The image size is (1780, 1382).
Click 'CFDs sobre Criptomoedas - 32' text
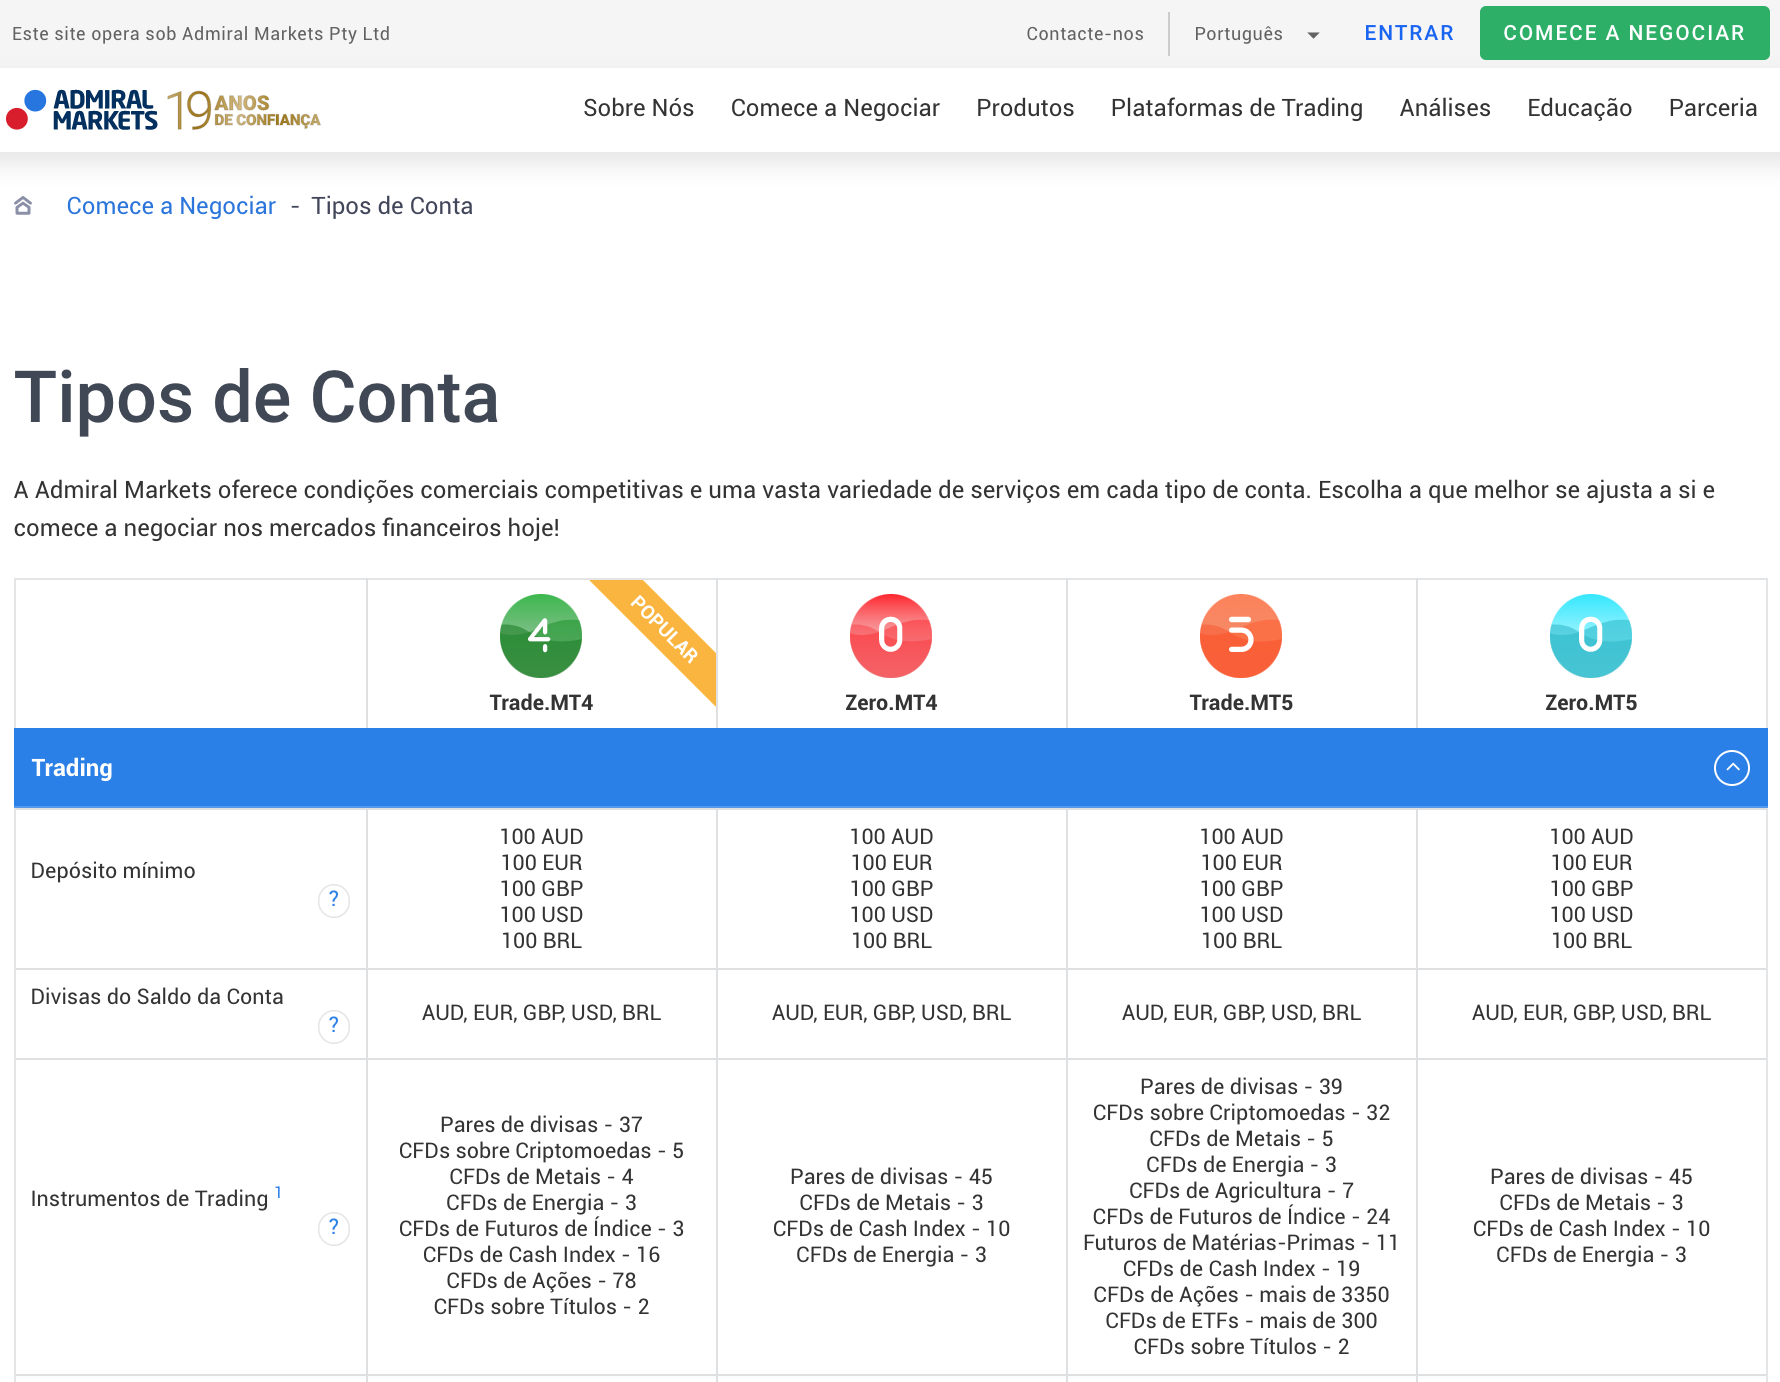pos(1241,1113)
